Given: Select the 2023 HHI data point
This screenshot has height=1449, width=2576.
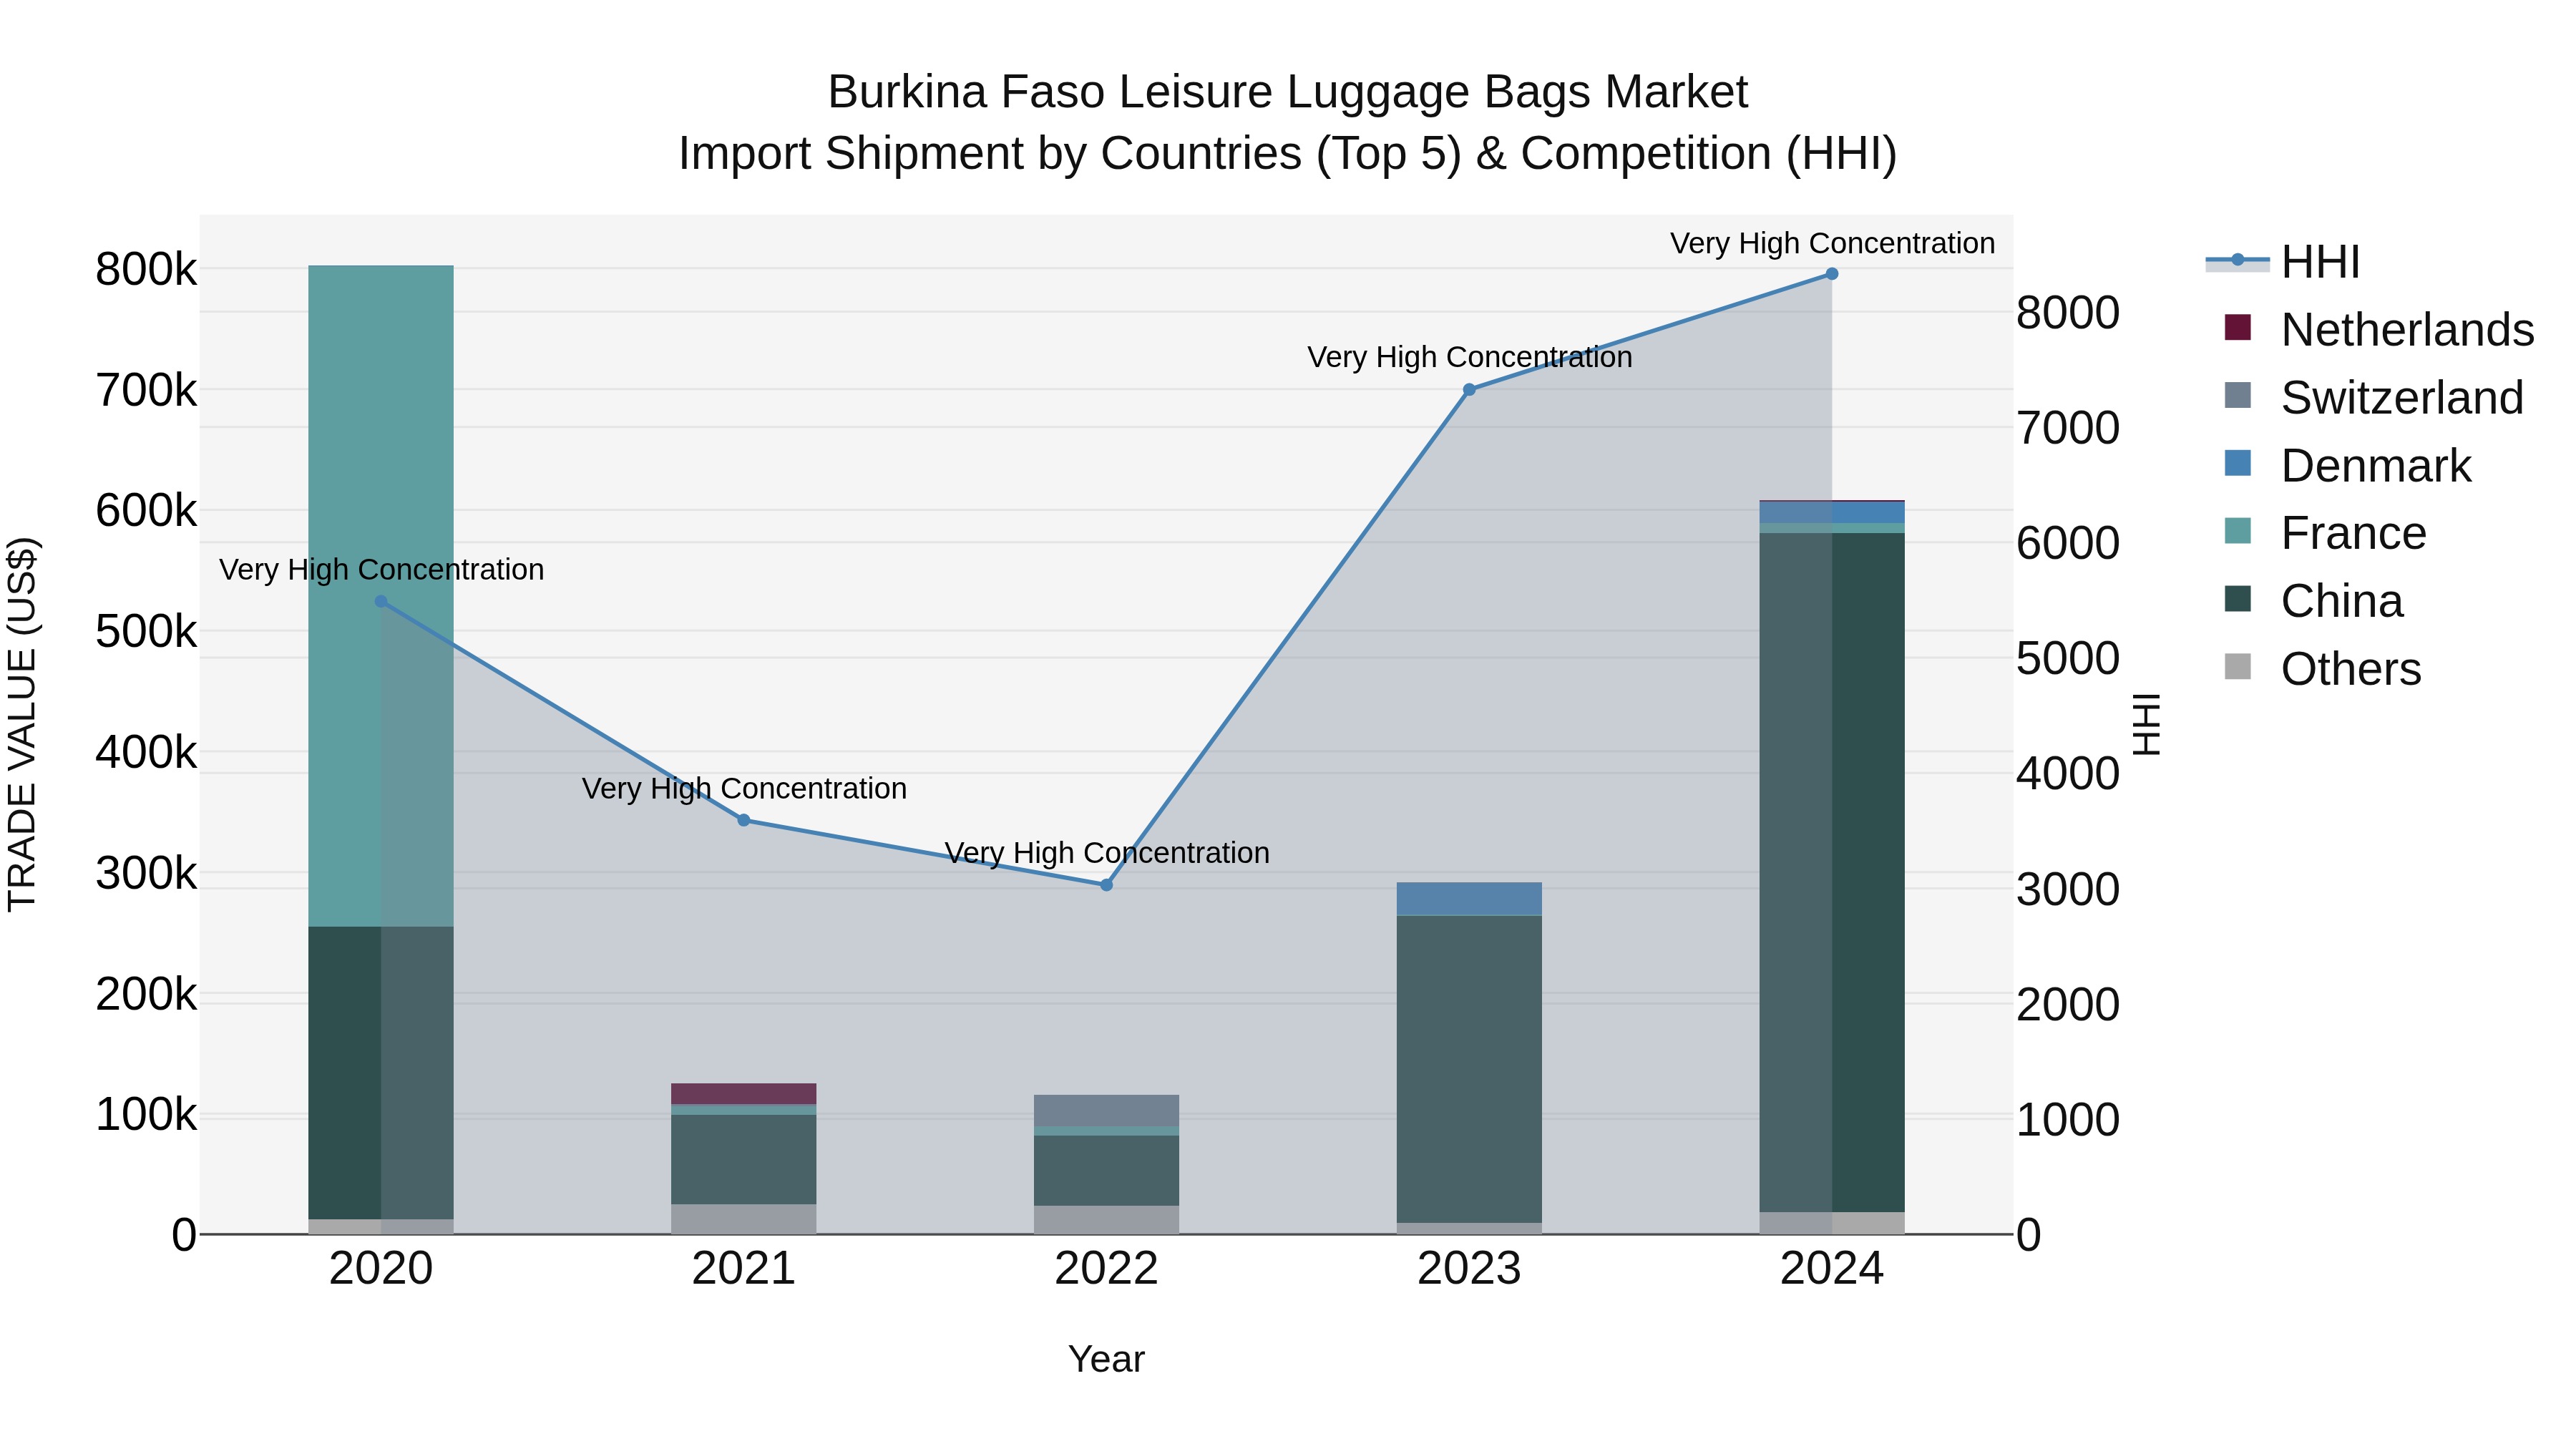Looking at the screenshot, I should (1469, 390).
